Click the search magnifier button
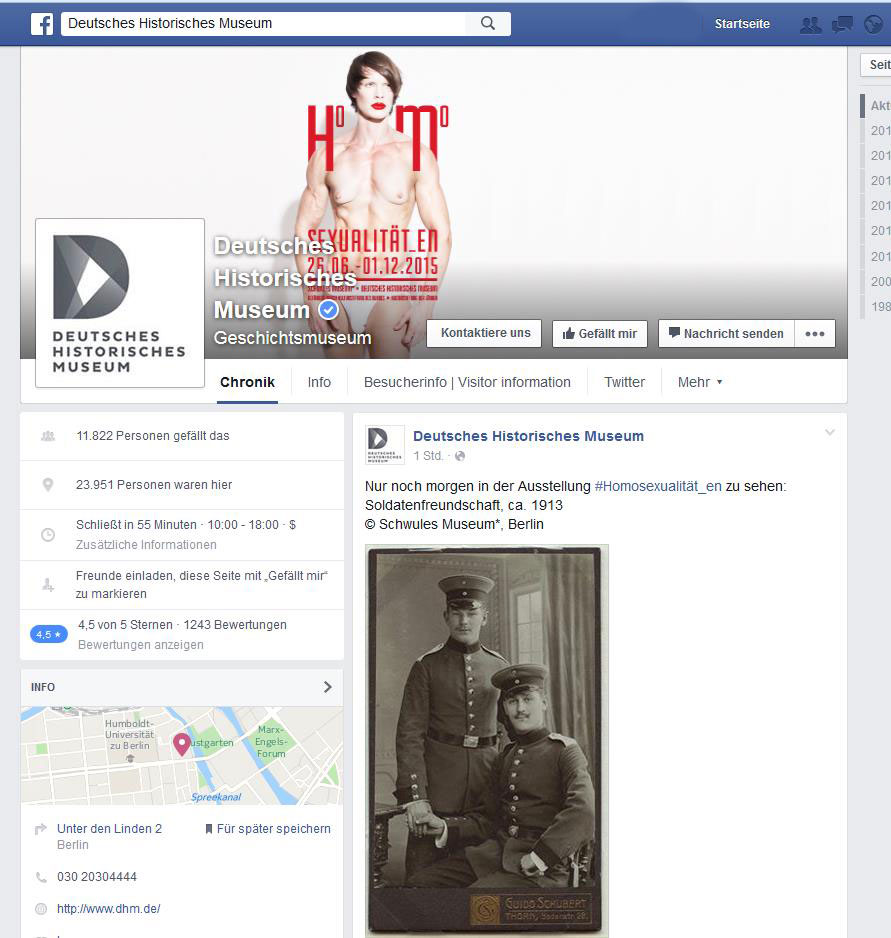 click(488, 23)
